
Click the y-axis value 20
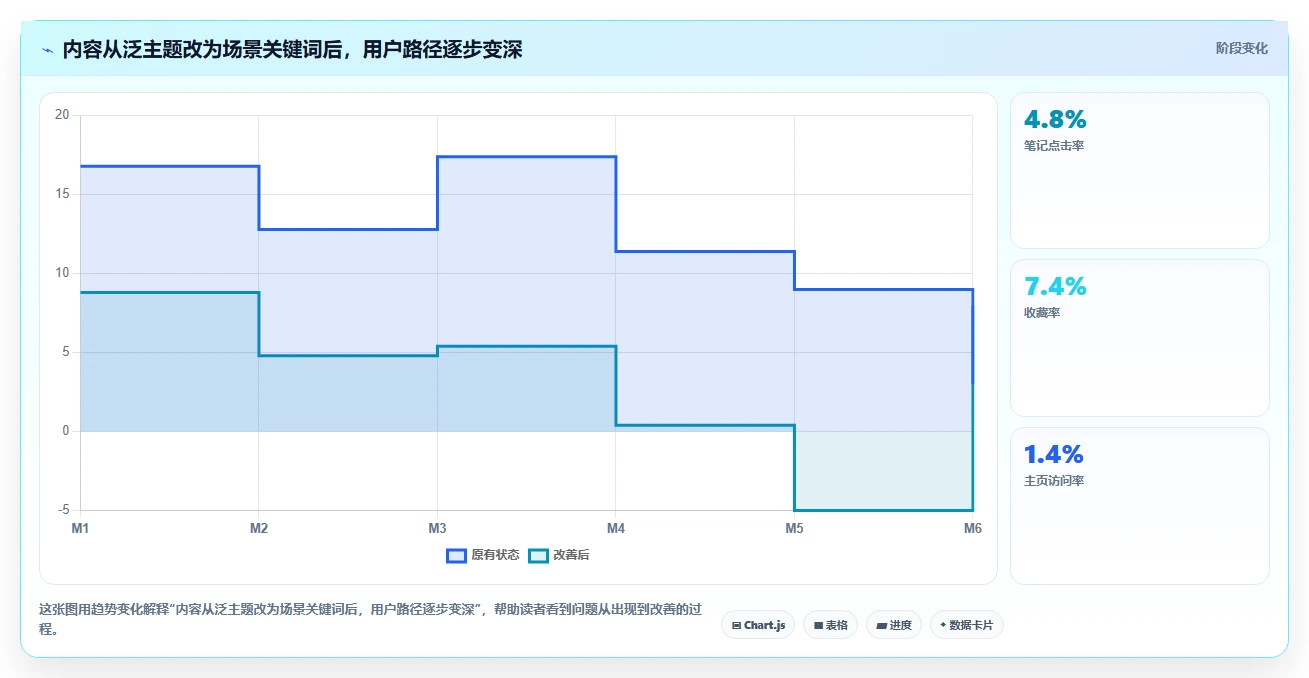pos(62,115)
